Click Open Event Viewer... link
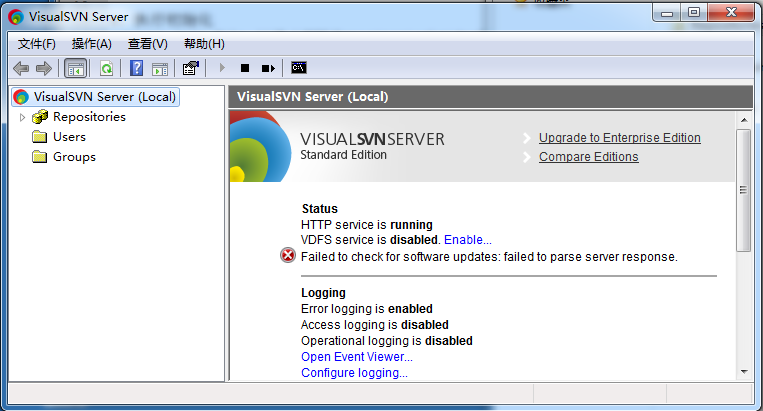The height and width of the screenshot is (411, 763). coord(357,357)
